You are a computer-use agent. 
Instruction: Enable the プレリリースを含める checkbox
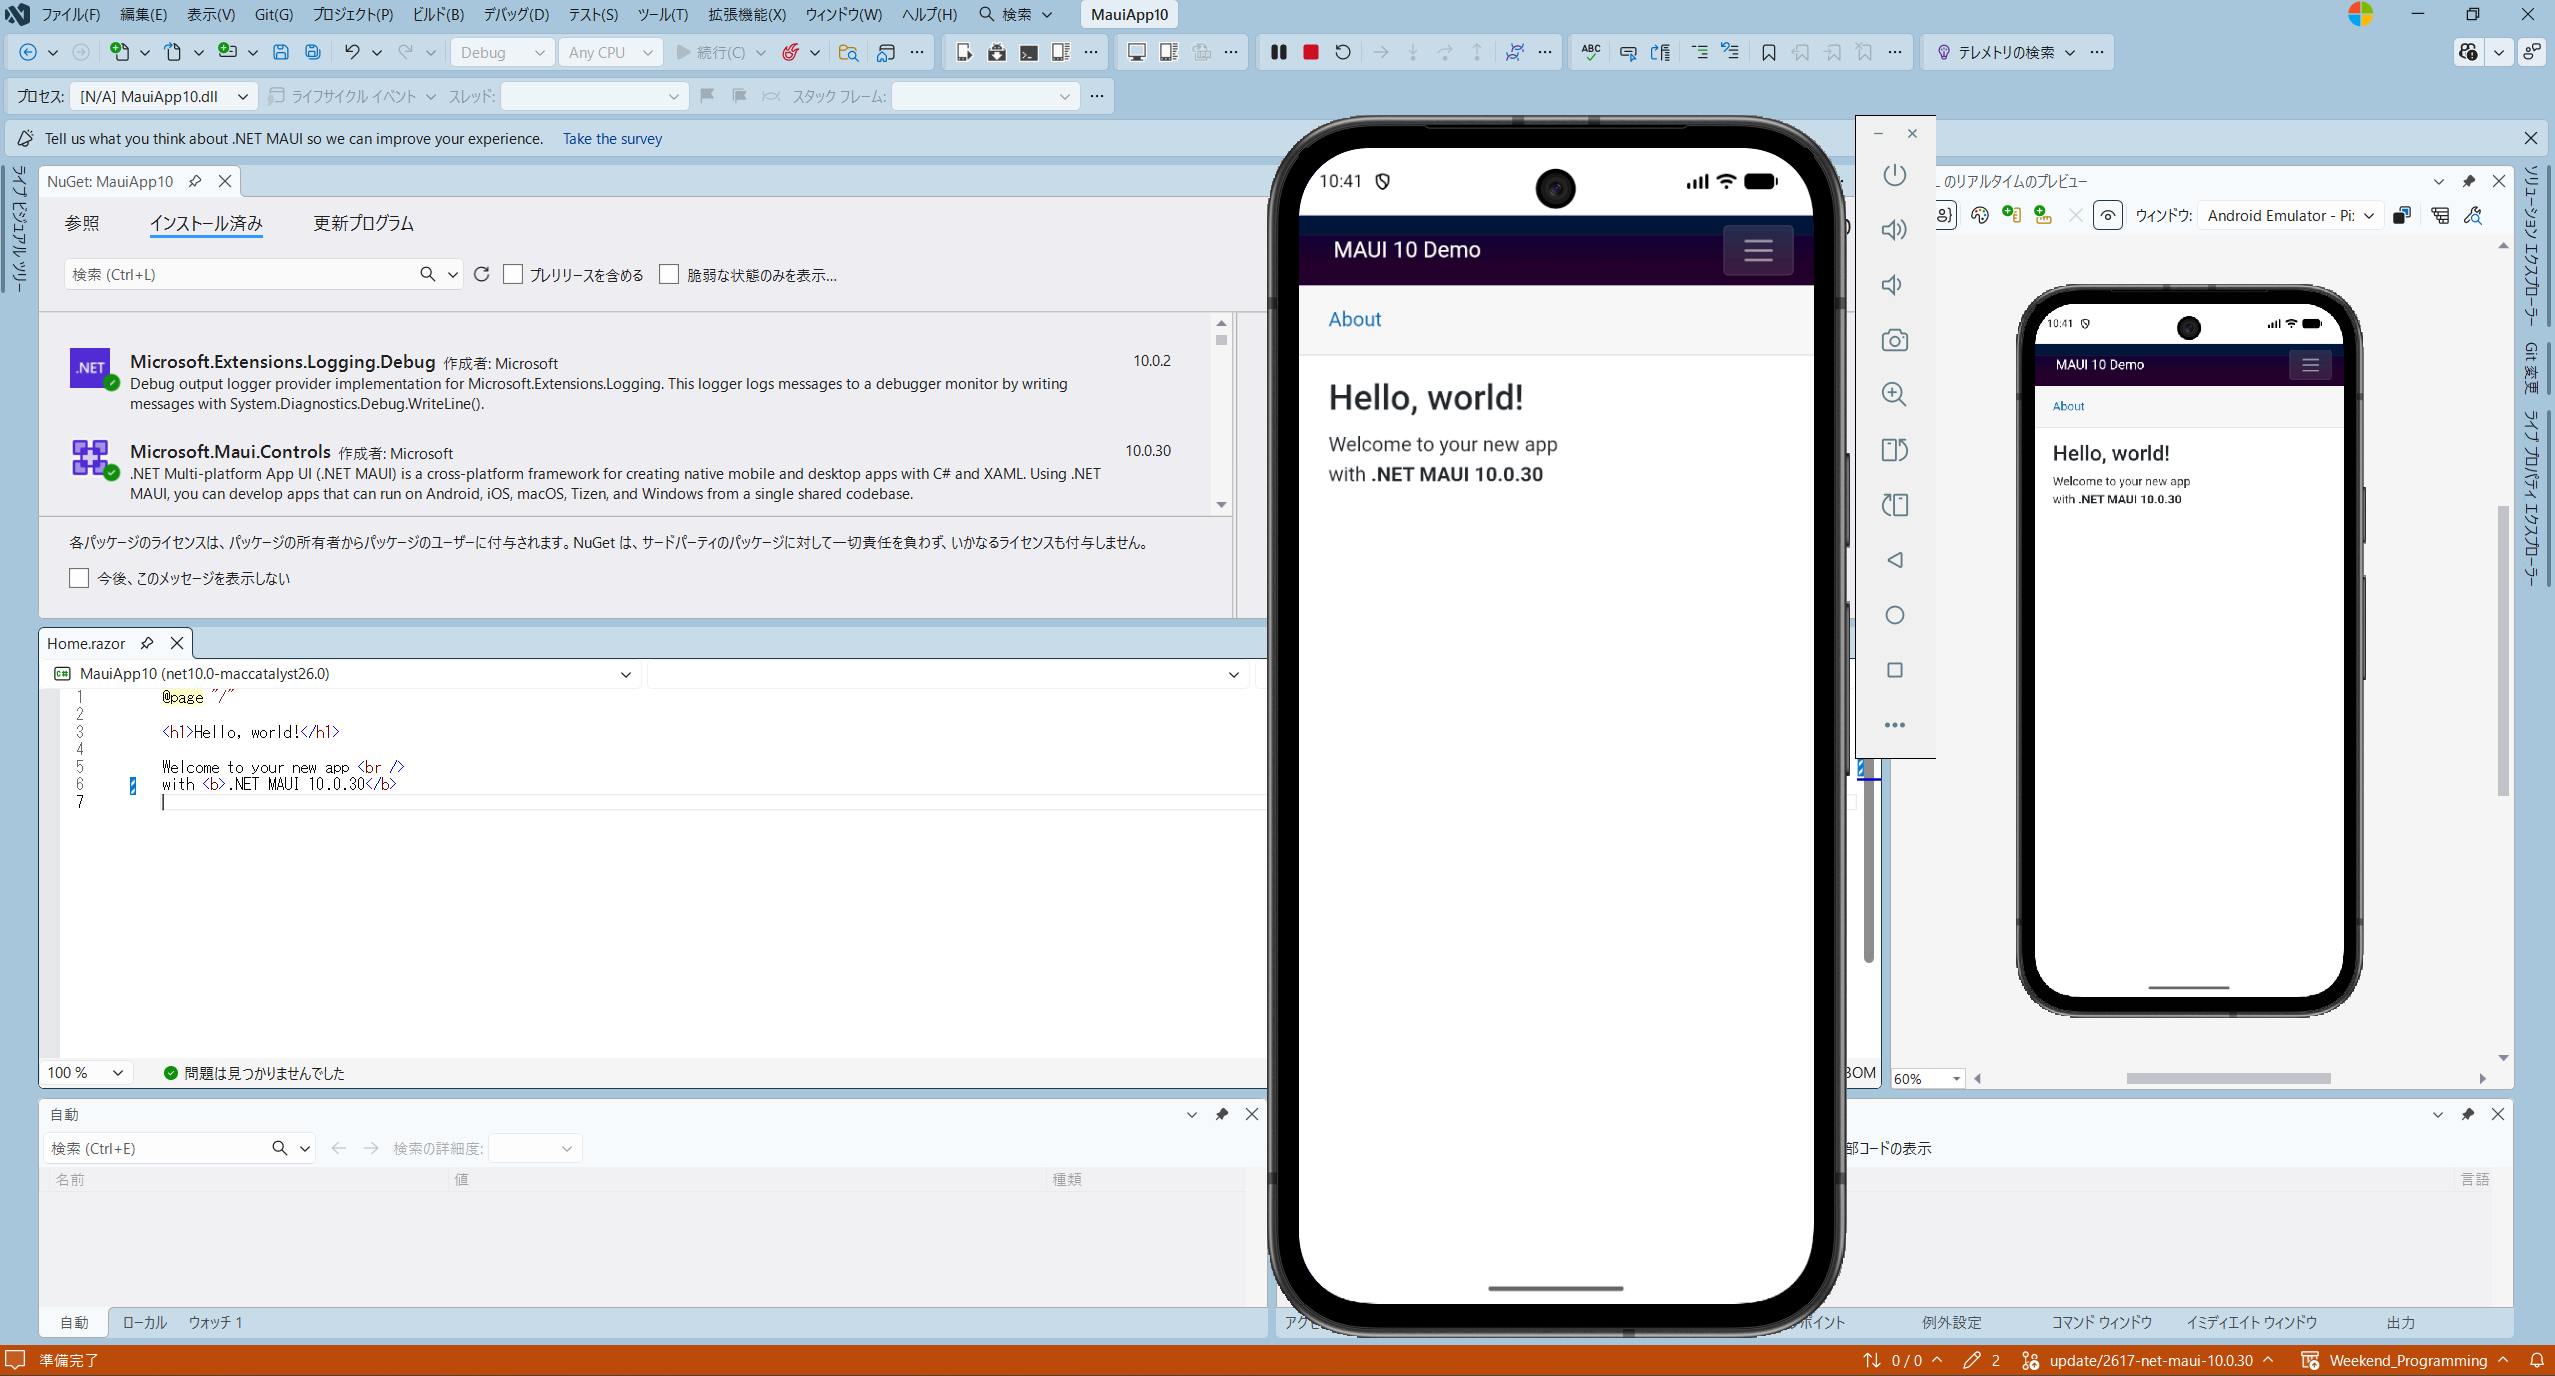(x=513, y=274)
